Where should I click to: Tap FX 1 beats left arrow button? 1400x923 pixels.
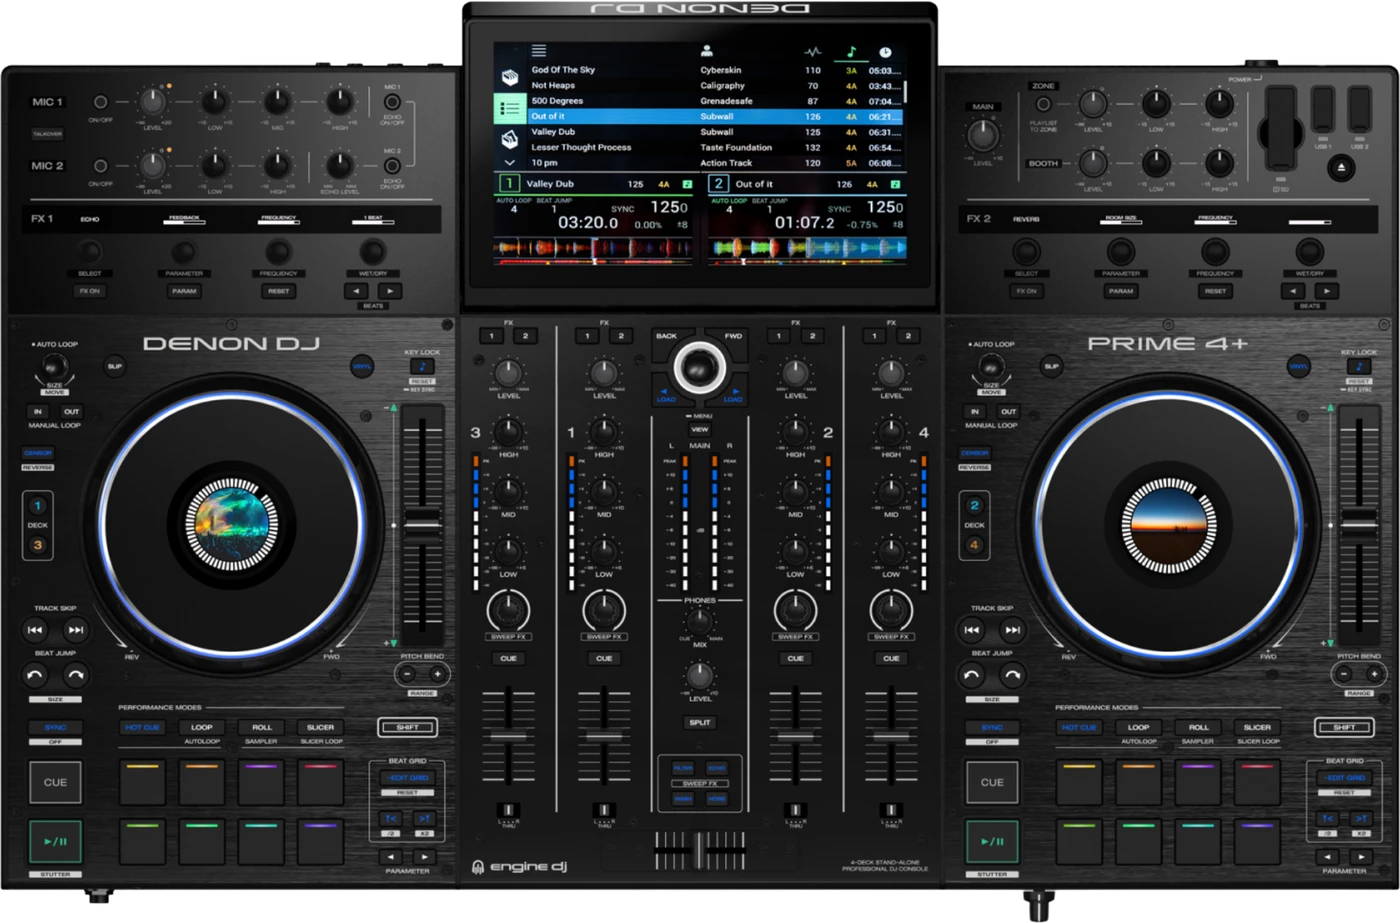click(357, 291)
